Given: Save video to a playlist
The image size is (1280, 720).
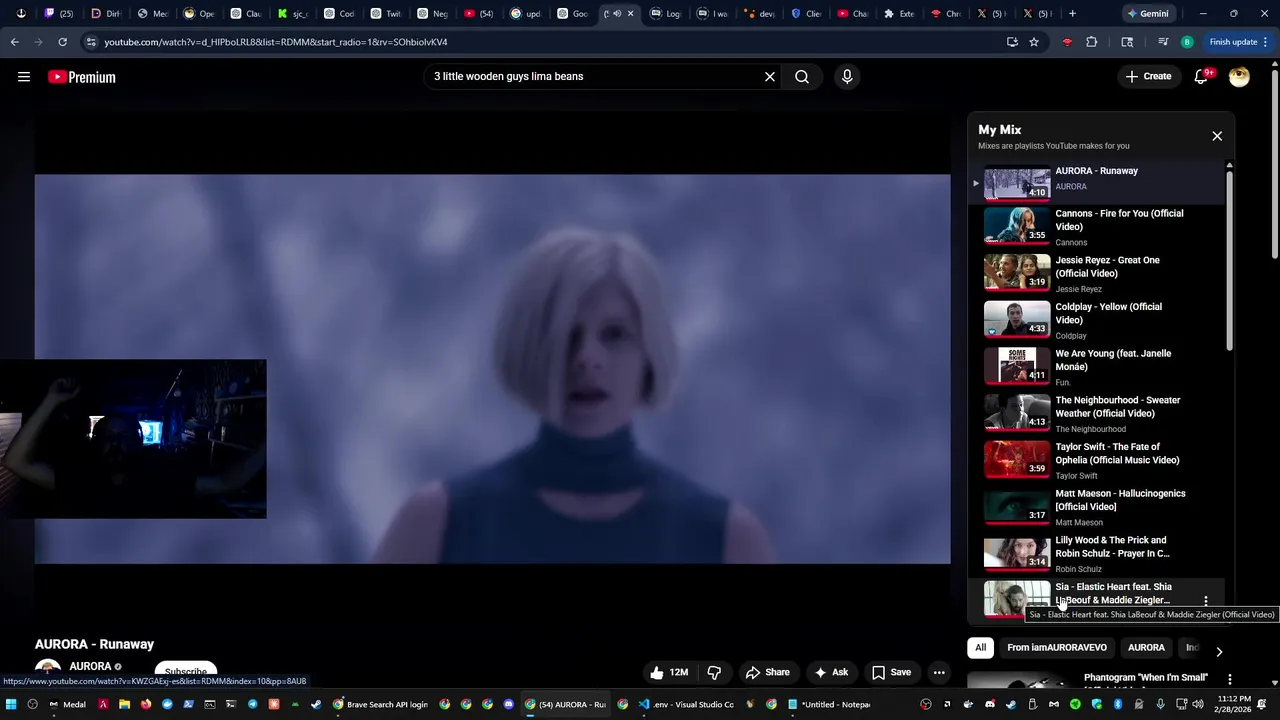Looking at the screenshot, I should (891, 673).
